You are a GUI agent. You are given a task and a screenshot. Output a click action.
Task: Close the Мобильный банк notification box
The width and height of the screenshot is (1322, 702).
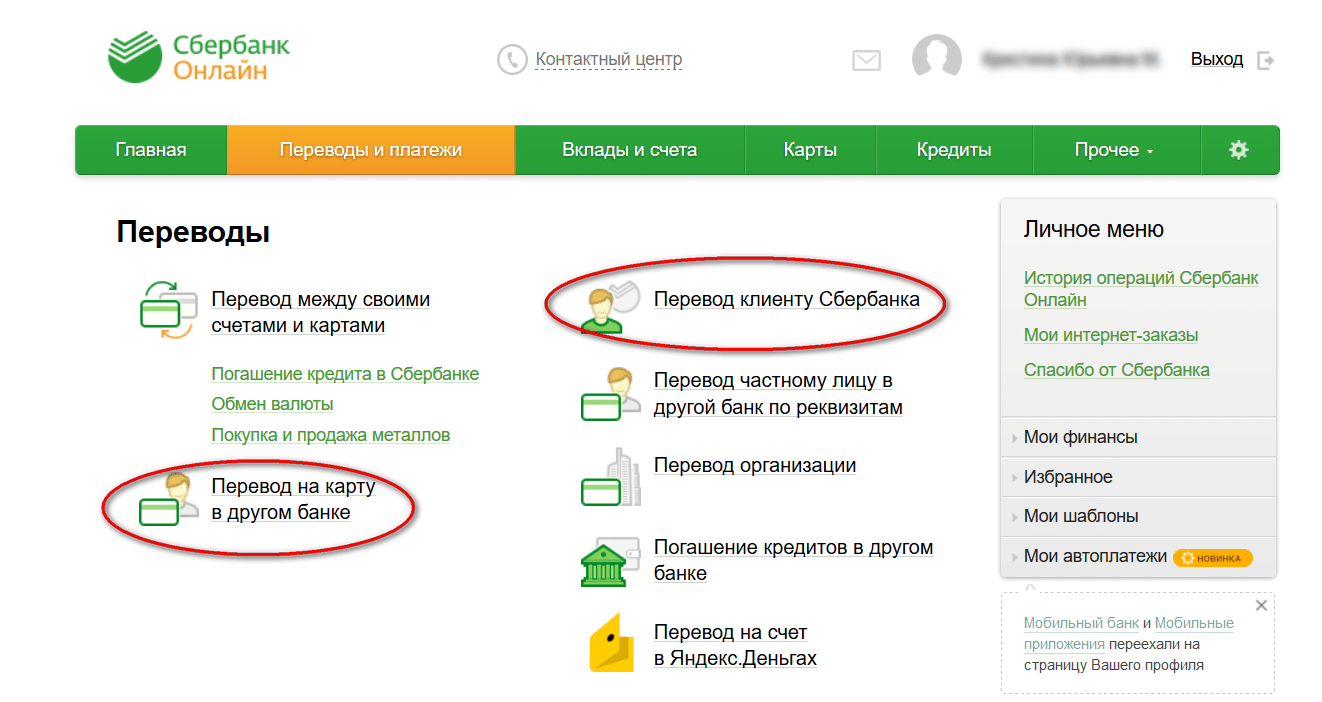pos(1261,605)
